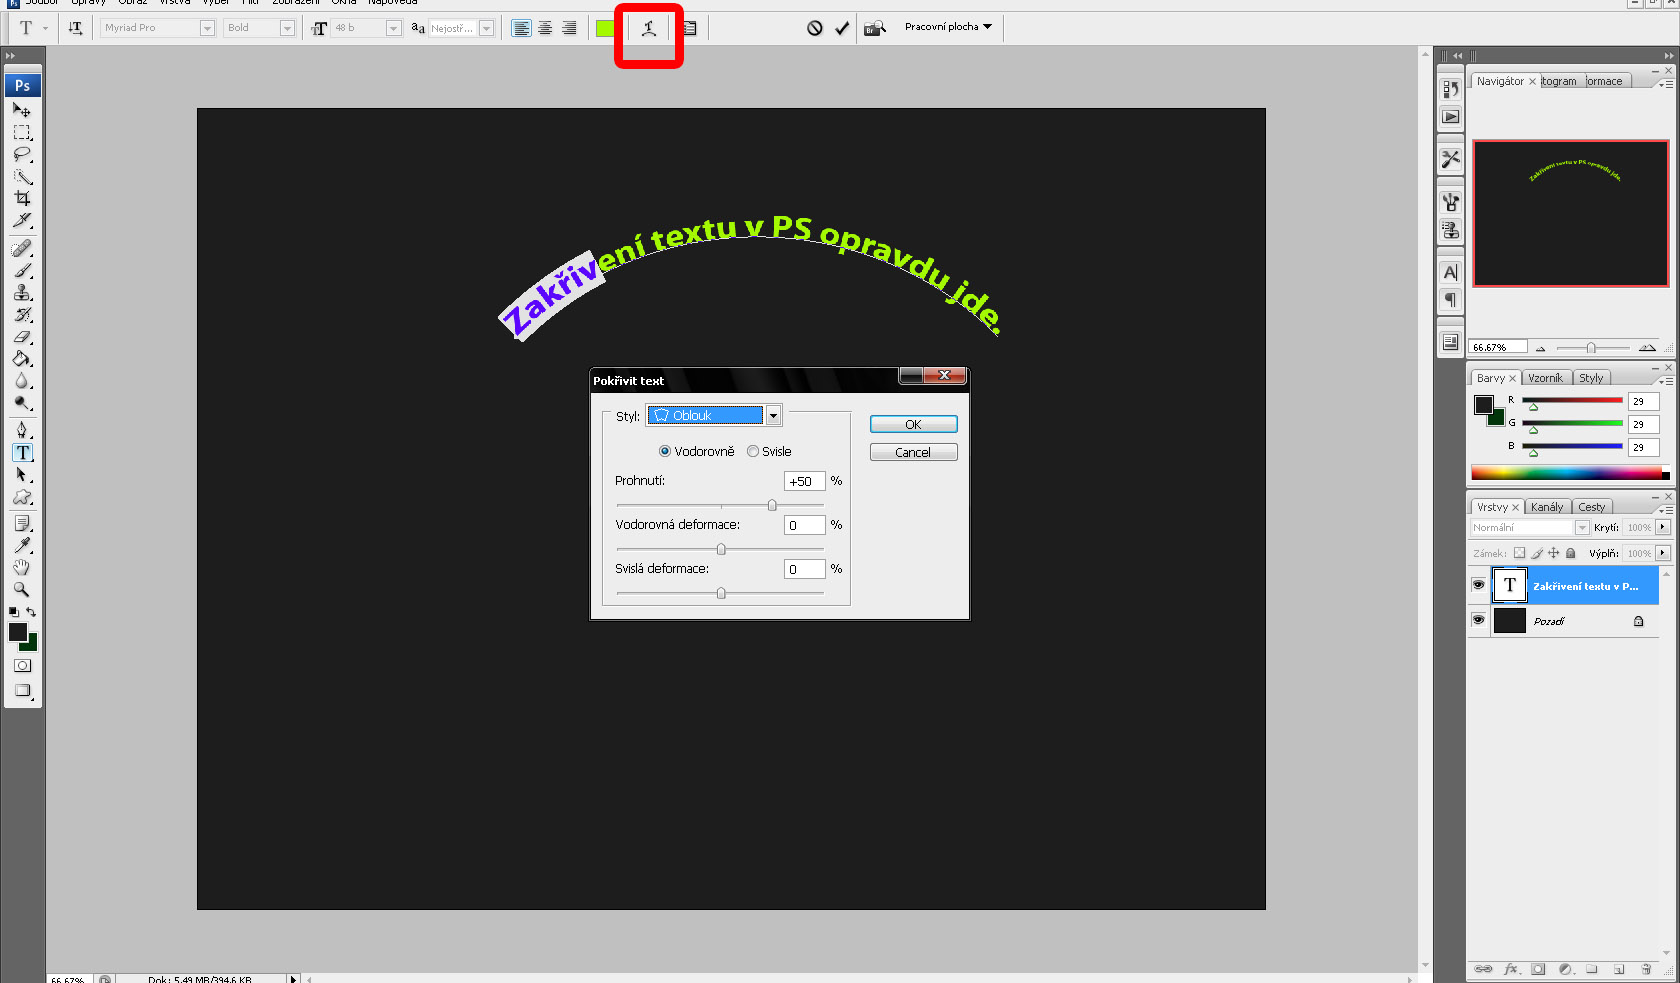This screenshot has height=983, width=1680.
Task: Right align the text
Action: [x=569, y=28]
